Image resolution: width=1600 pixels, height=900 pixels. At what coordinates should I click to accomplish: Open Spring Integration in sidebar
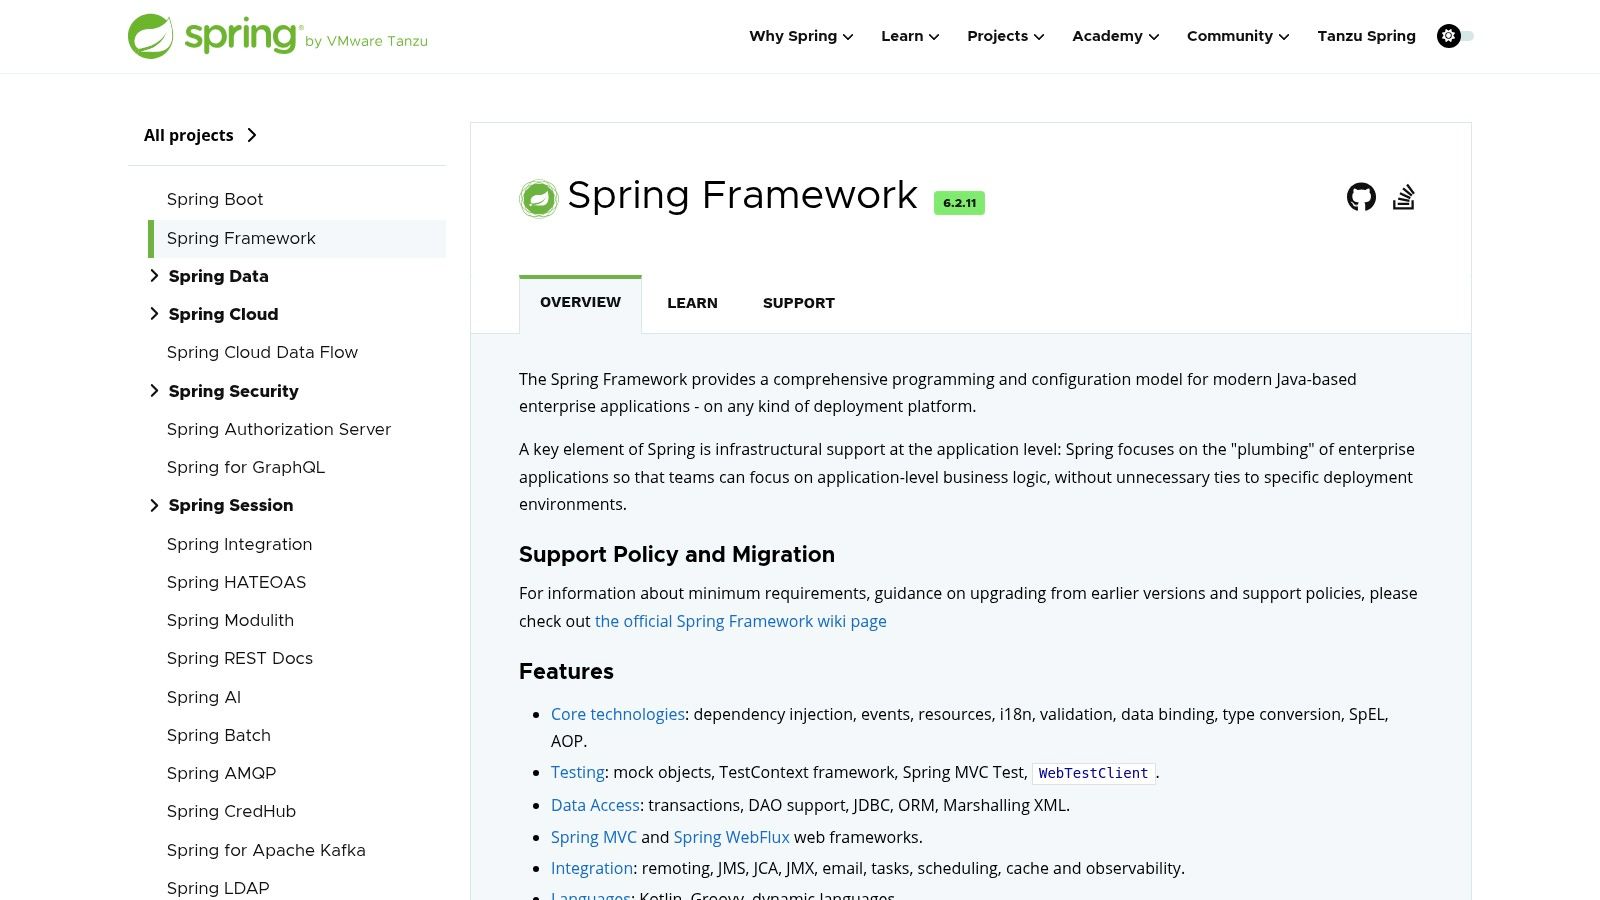[x=239, y=544]
